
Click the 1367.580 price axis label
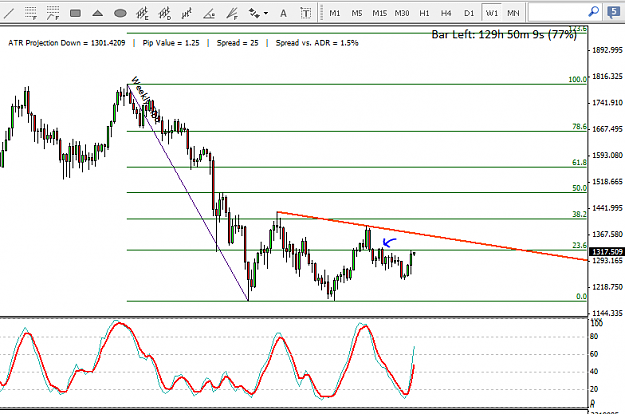coord(607,234)
